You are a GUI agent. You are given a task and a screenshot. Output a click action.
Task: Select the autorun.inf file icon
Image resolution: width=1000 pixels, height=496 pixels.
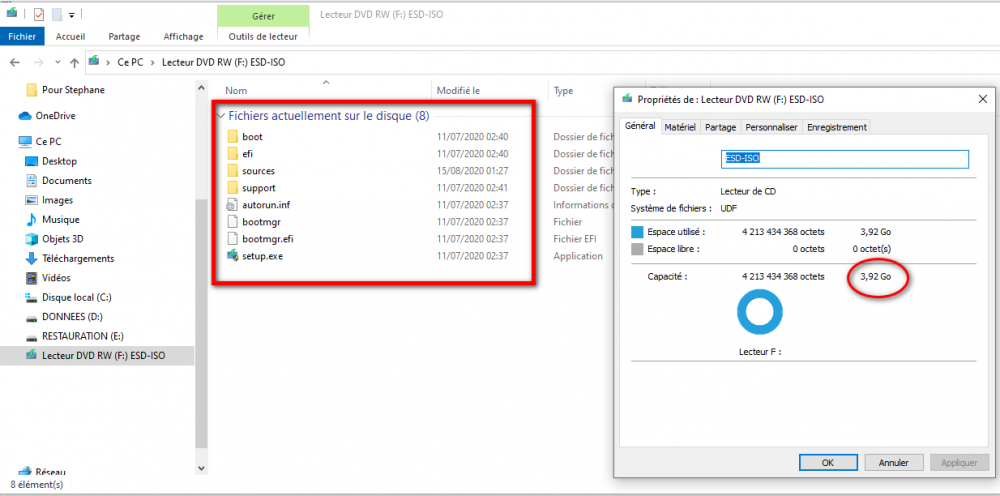[x=233, y=205]
